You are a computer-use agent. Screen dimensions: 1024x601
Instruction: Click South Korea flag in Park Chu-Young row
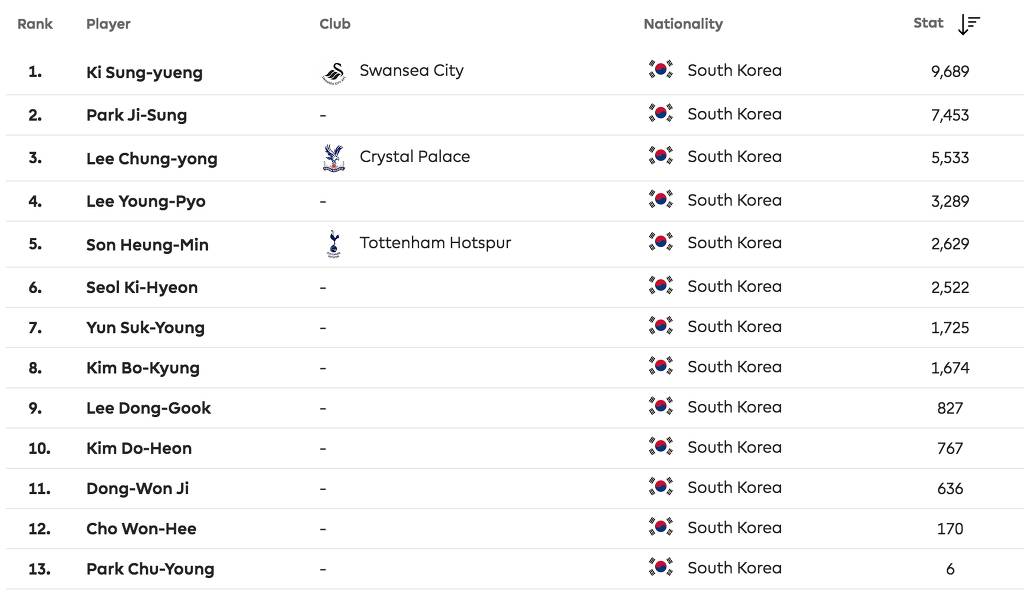coord(660,568)
